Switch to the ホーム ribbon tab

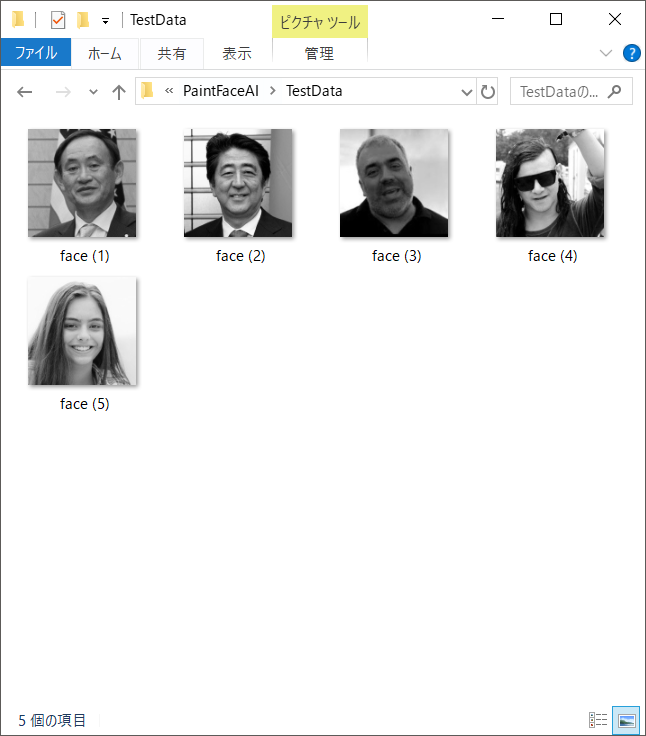pyautogui.click(x=105, y=54)
